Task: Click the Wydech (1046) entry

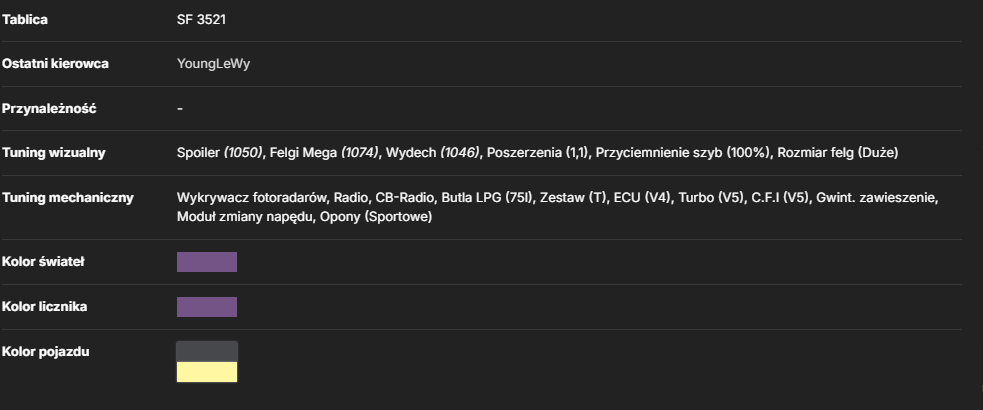Action: pos(433,153)
